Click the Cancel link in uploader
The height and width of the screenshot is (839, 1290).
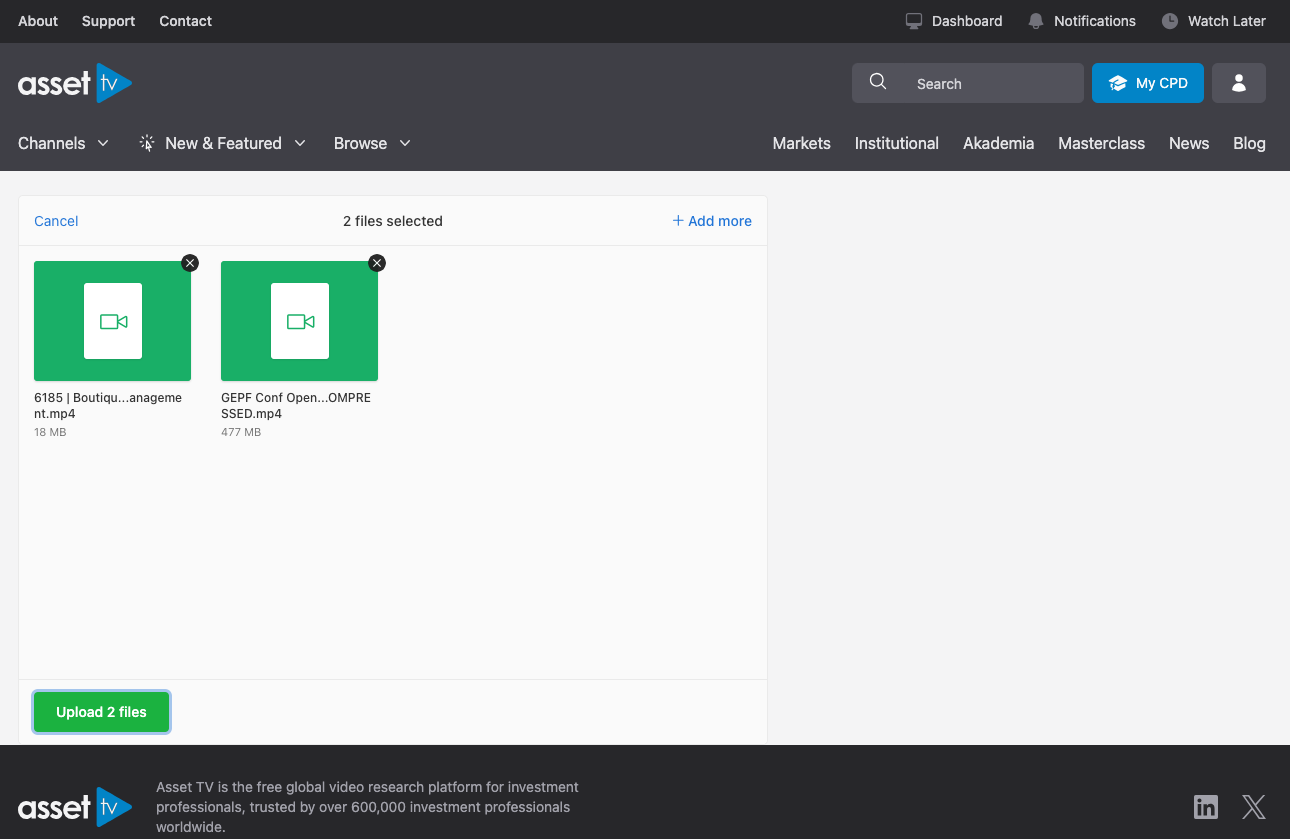click(56, 221)
